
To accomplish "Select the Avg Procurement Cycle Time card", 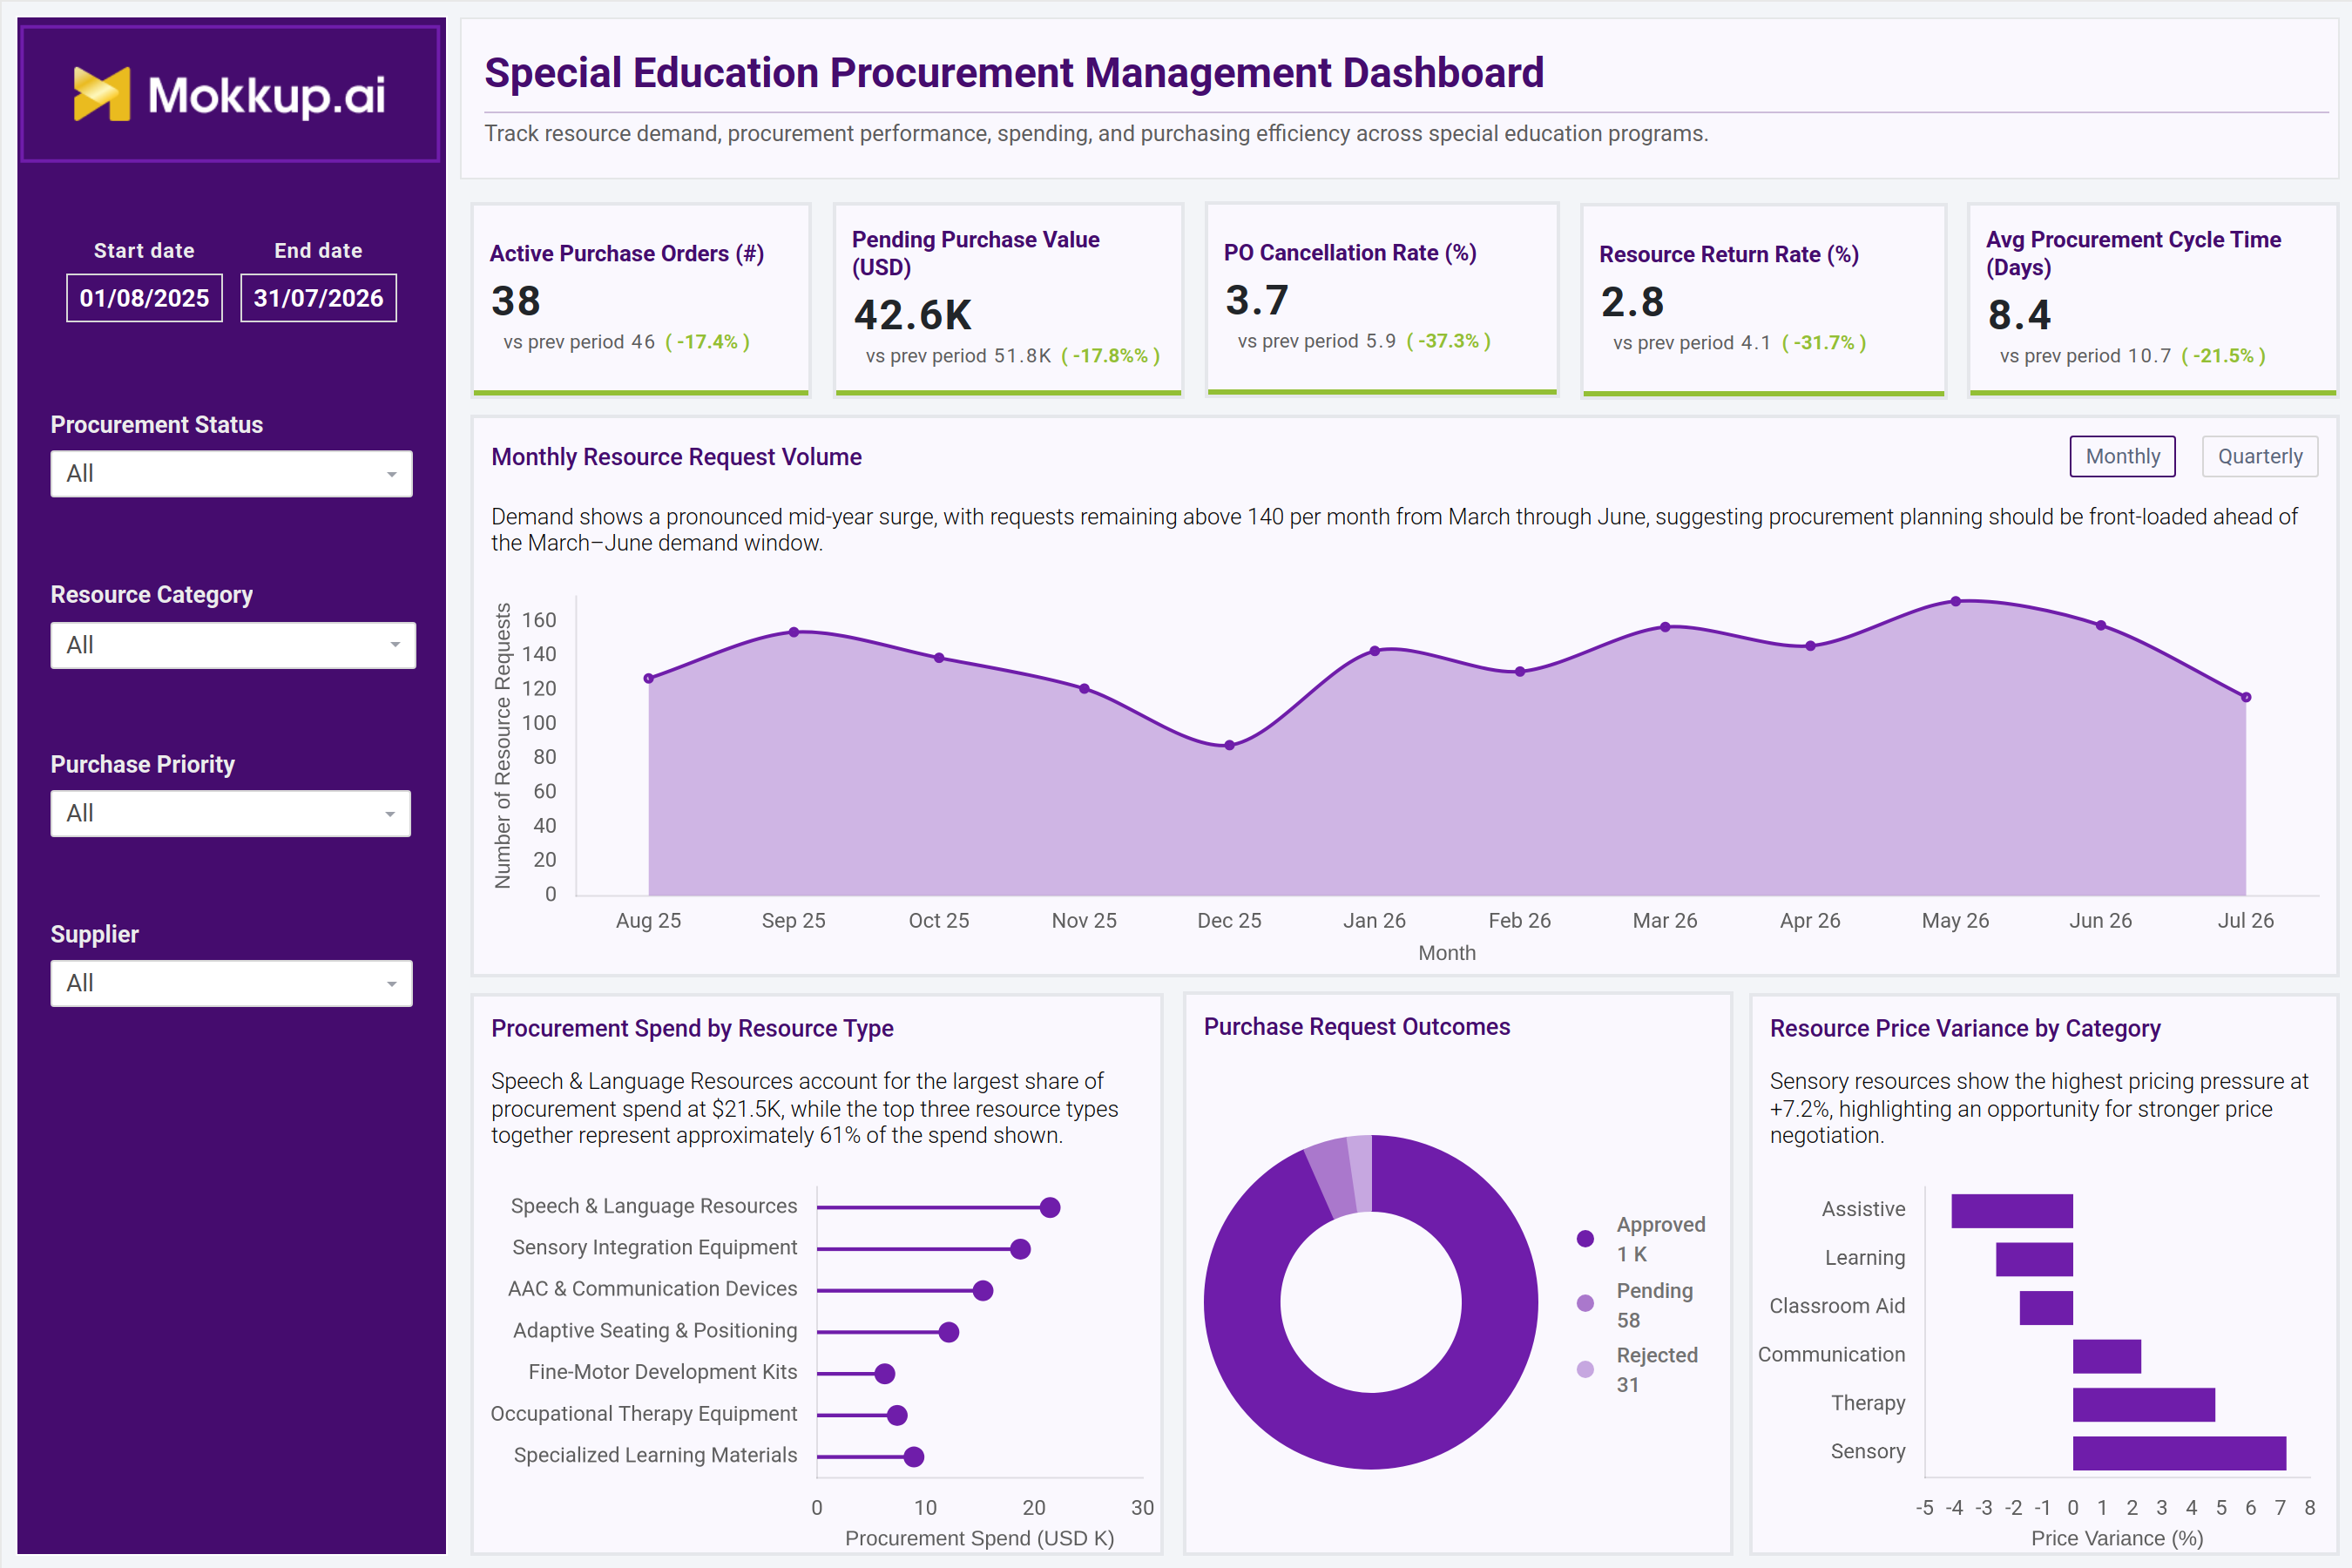I will (2152, 299).
